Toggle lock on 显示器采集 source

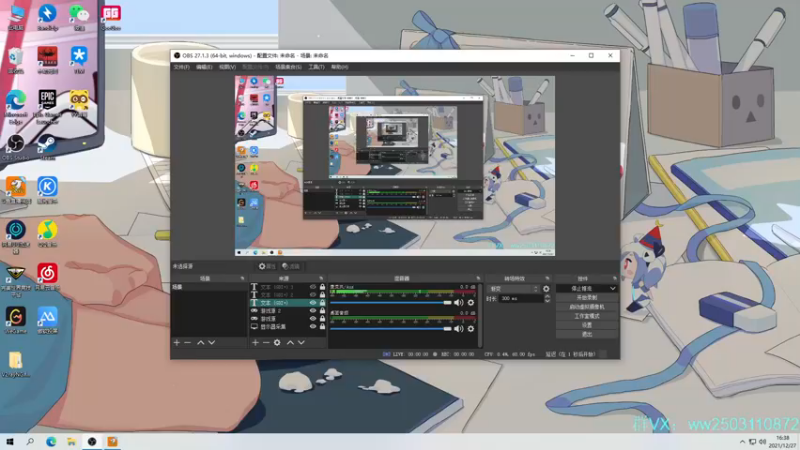pos(322,327)
